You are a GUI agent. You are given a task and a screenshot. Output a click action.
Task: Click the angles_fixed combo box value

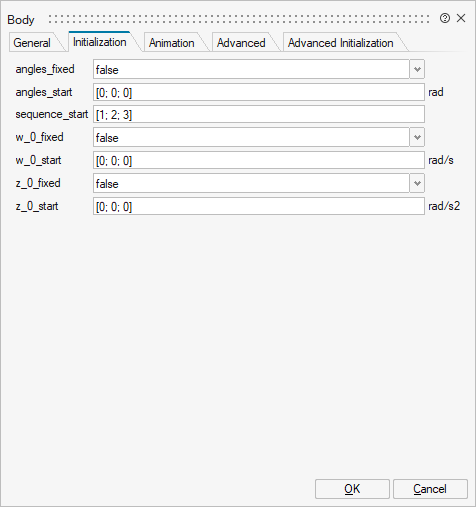(x=251, y=69)
